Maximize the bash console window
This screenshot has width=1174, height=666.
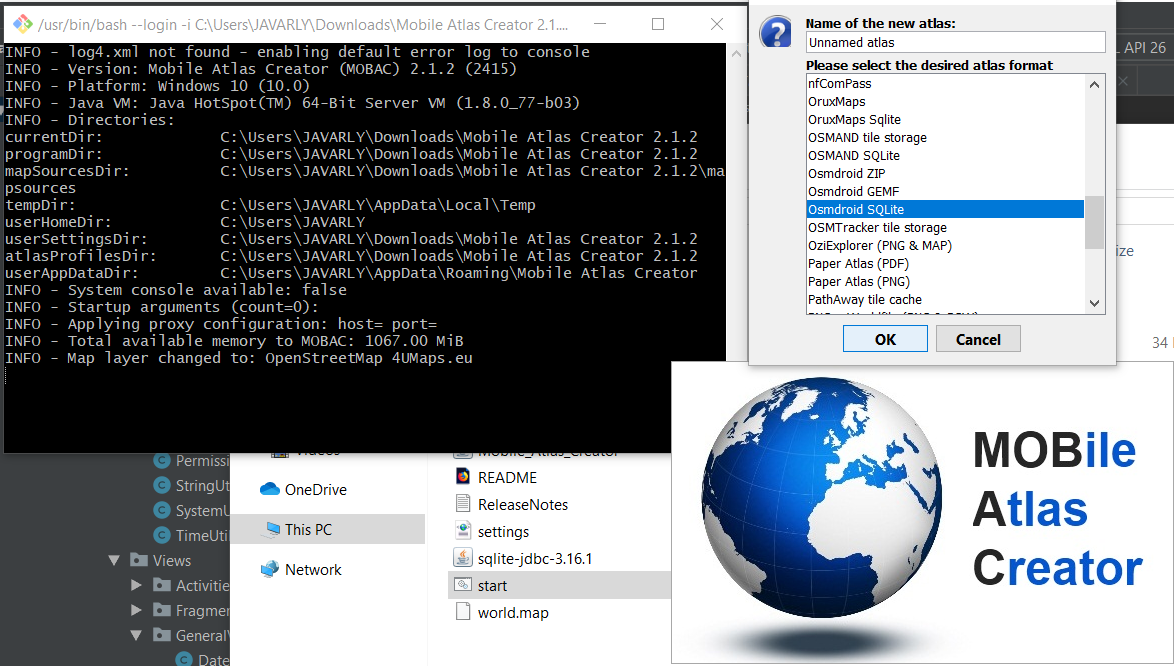(657, 24)
